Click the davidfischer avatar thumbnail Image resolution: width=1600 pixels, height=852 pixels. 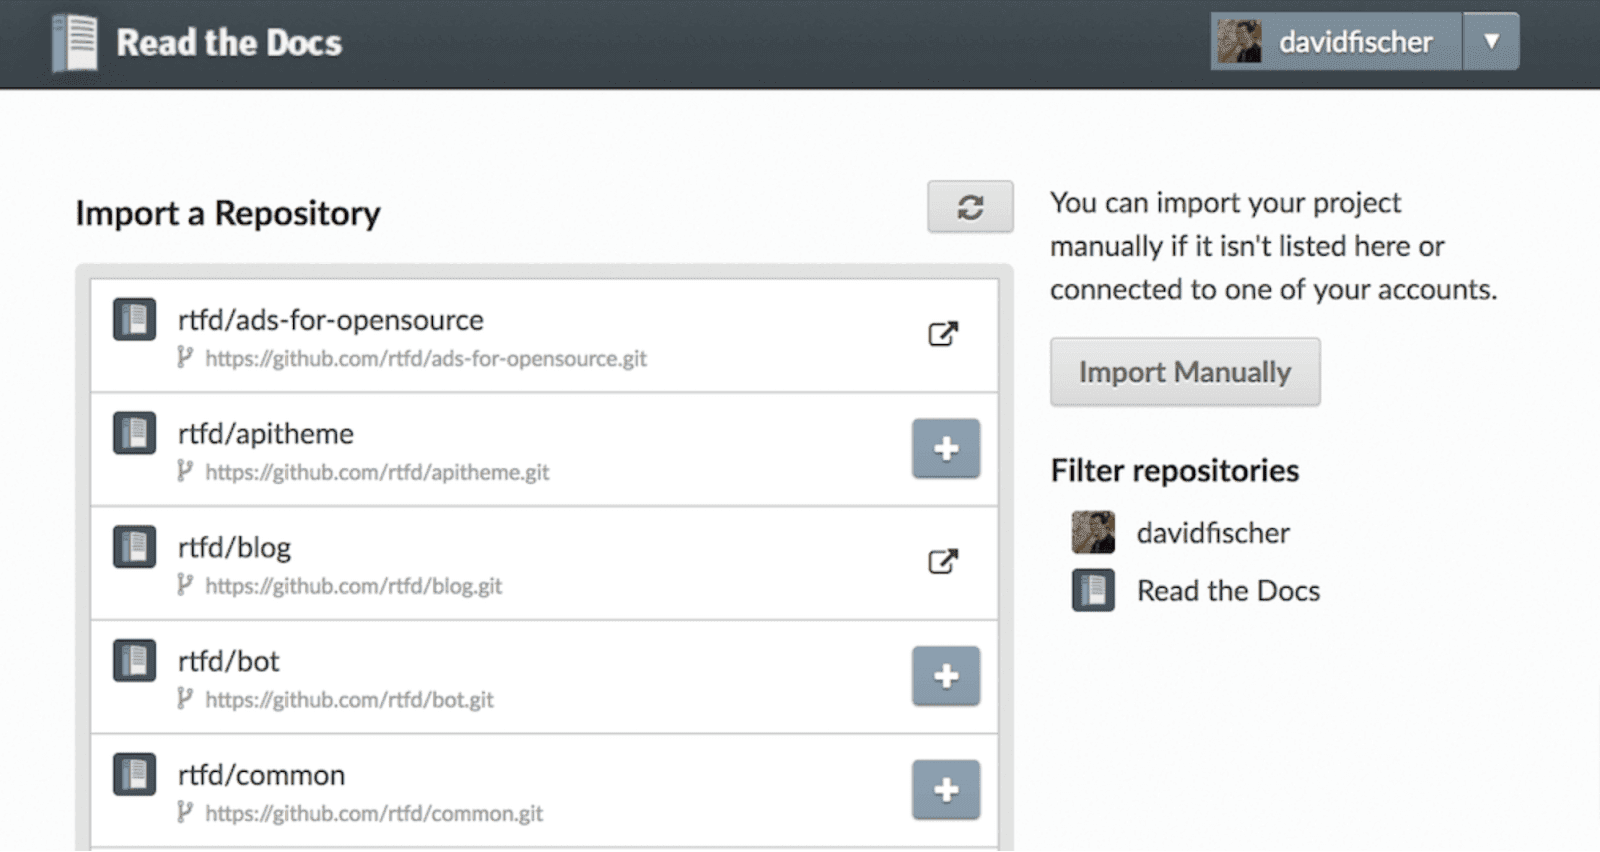1241,41
